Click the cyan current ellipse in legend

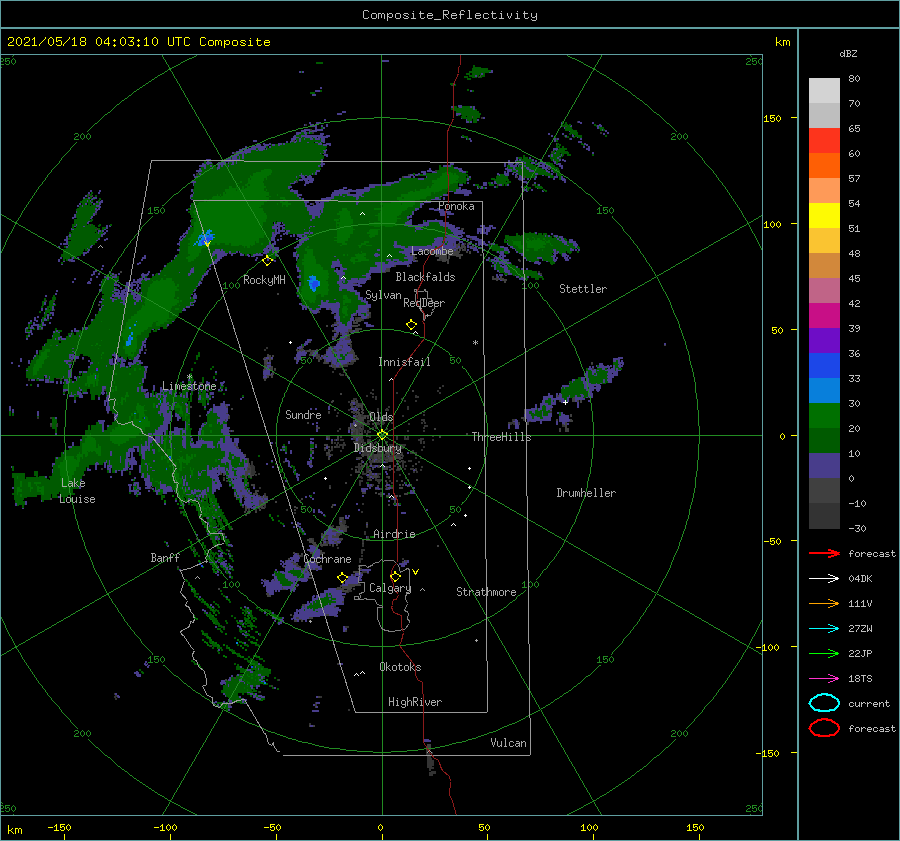click(824, 703)
